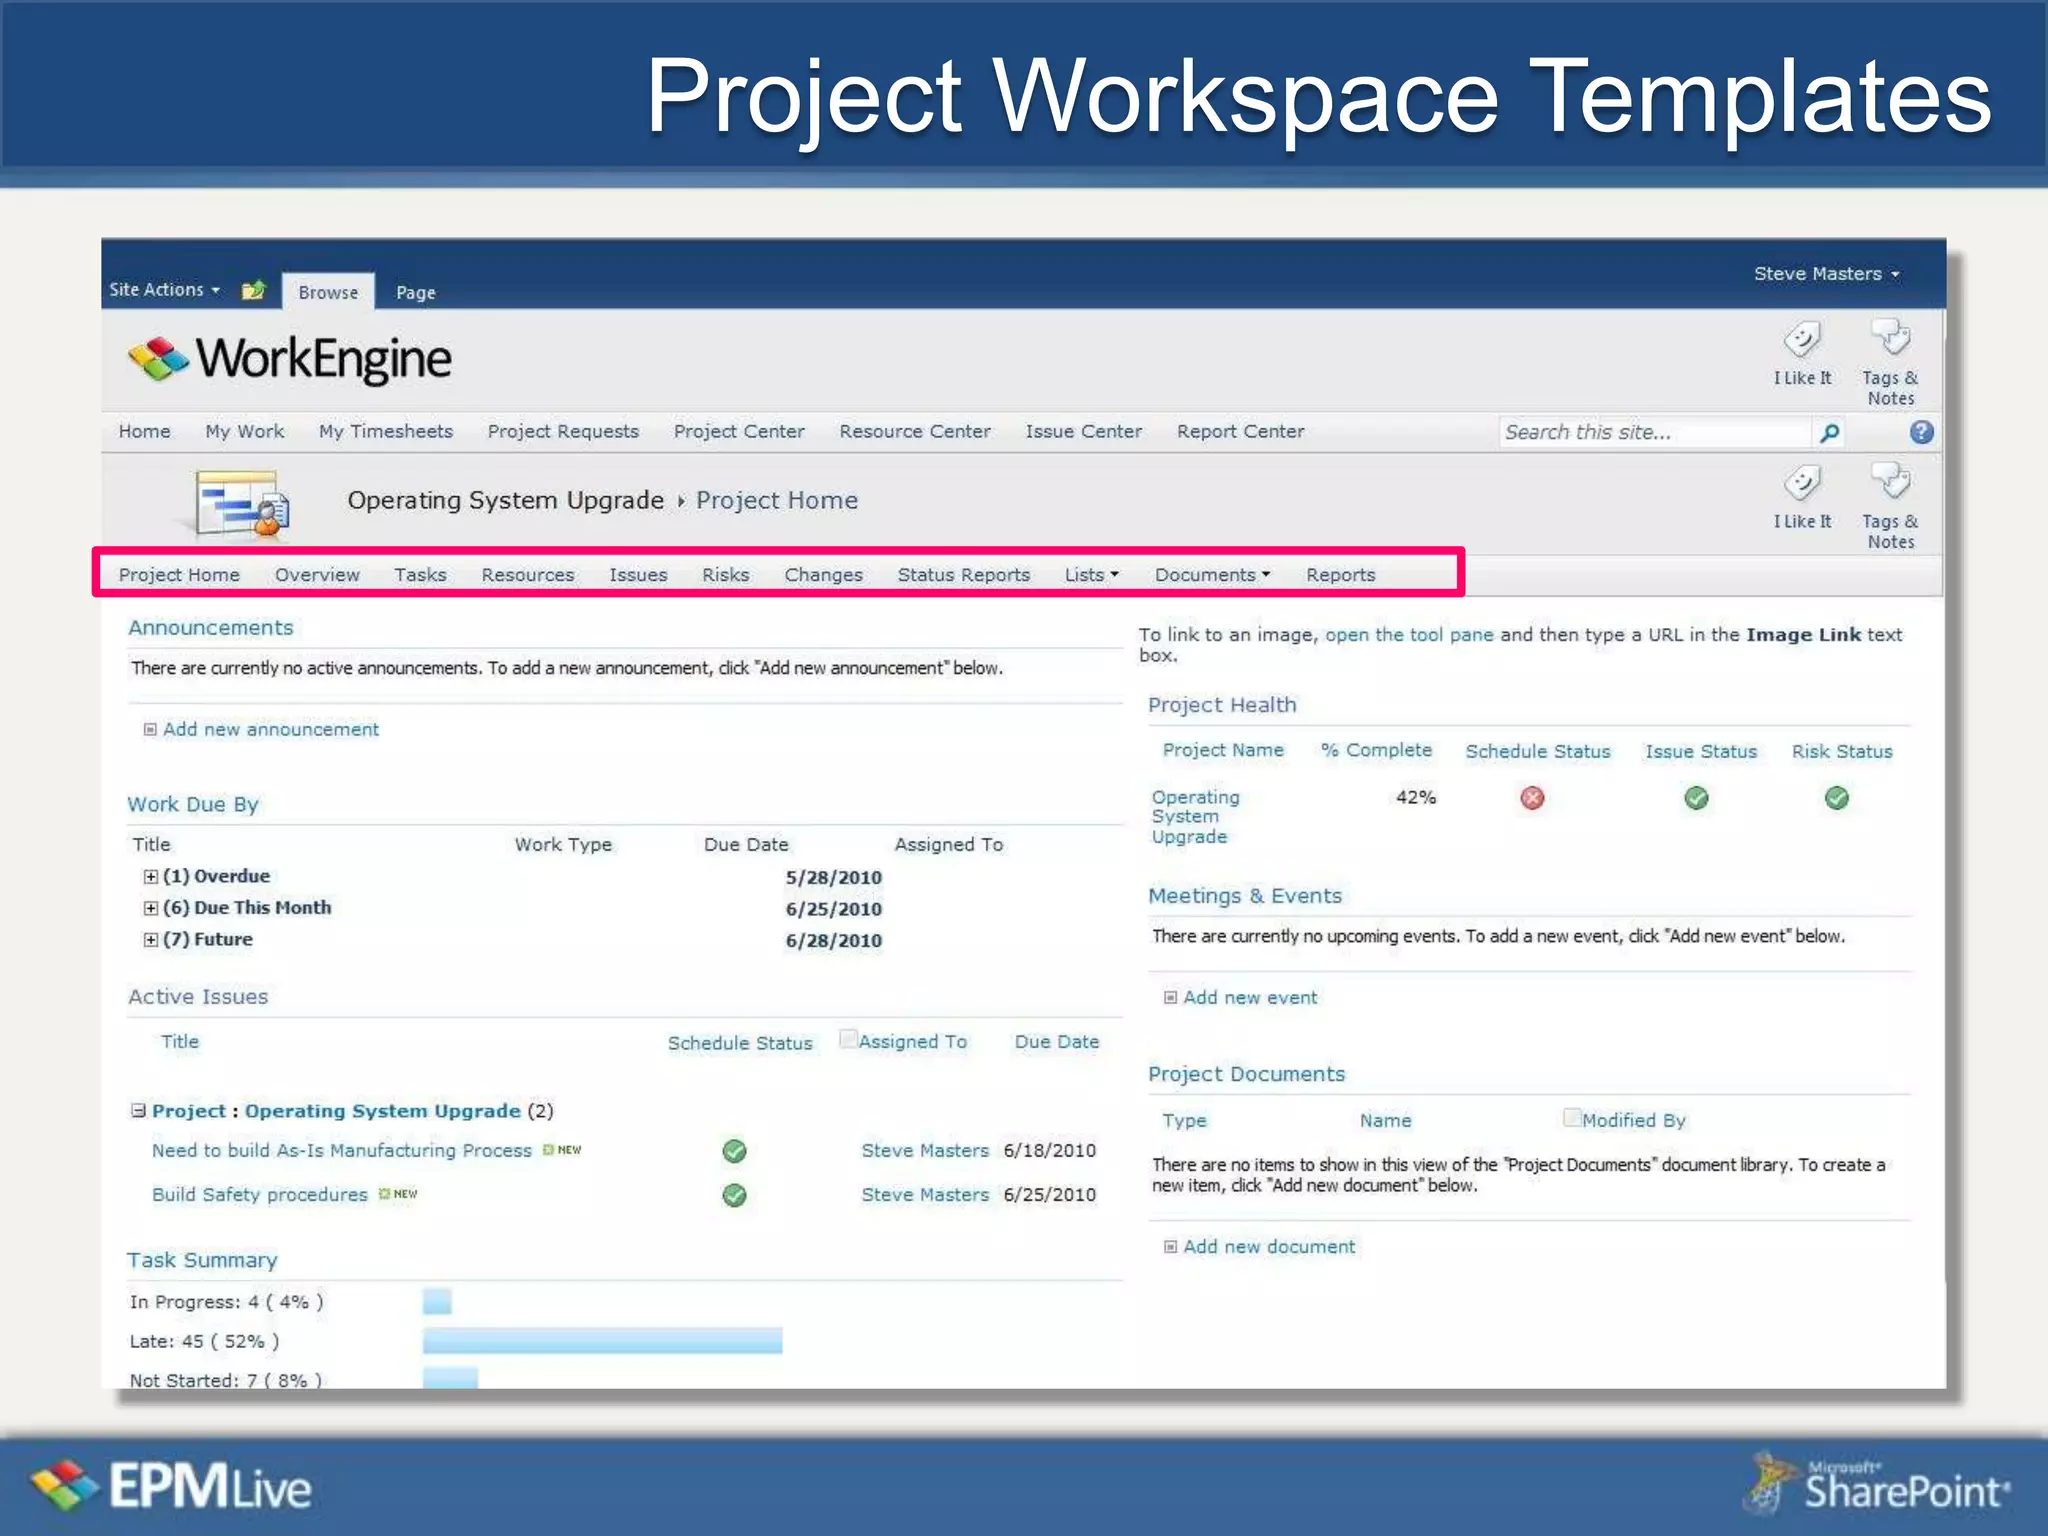
Task: Click the Navigate Up folder icon
Action: [253, 290]
